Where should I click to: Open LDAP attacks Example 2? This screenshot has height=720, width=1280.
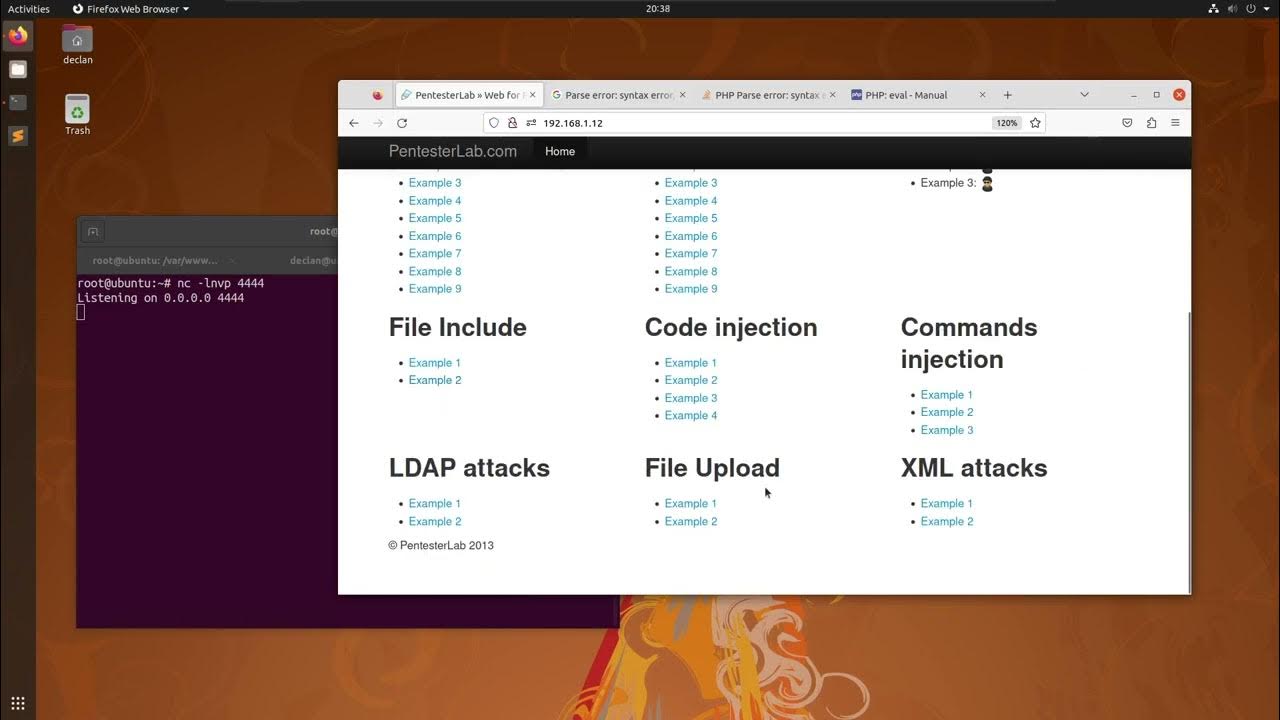(x=435, y=522)
